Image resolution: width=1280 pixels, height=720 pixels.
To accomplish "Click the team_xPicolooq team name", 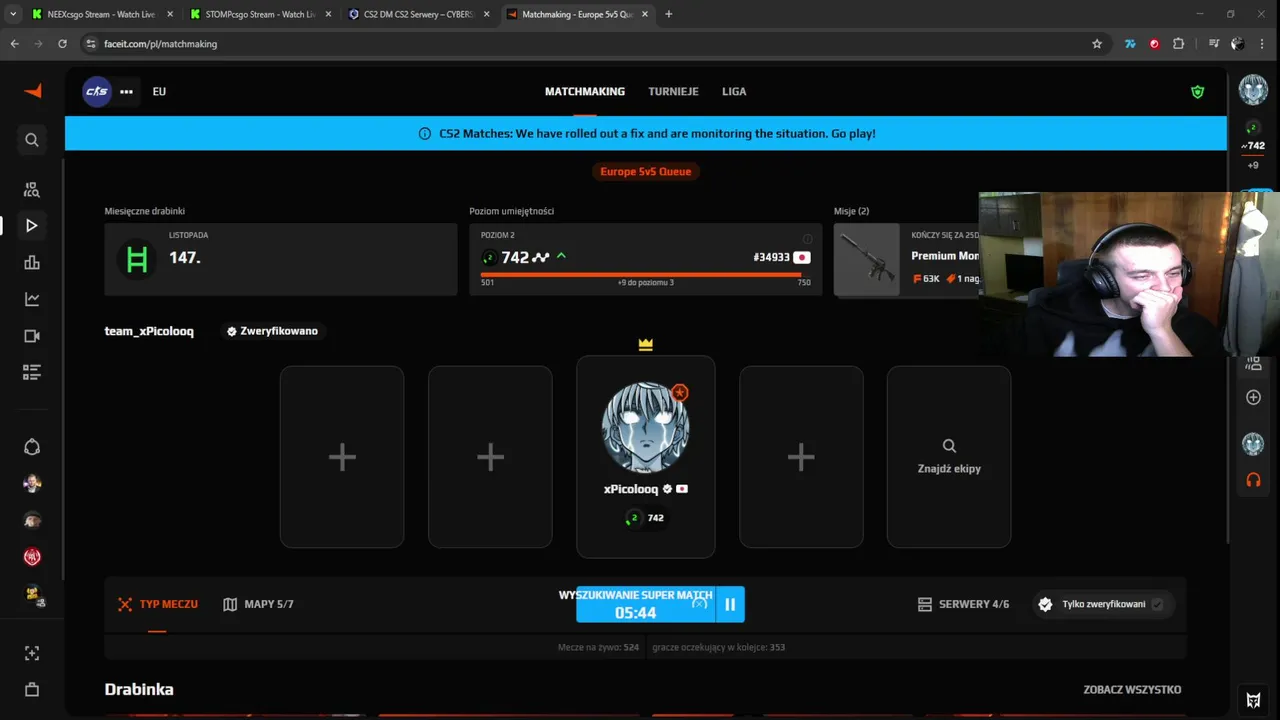I will [149, 331].
